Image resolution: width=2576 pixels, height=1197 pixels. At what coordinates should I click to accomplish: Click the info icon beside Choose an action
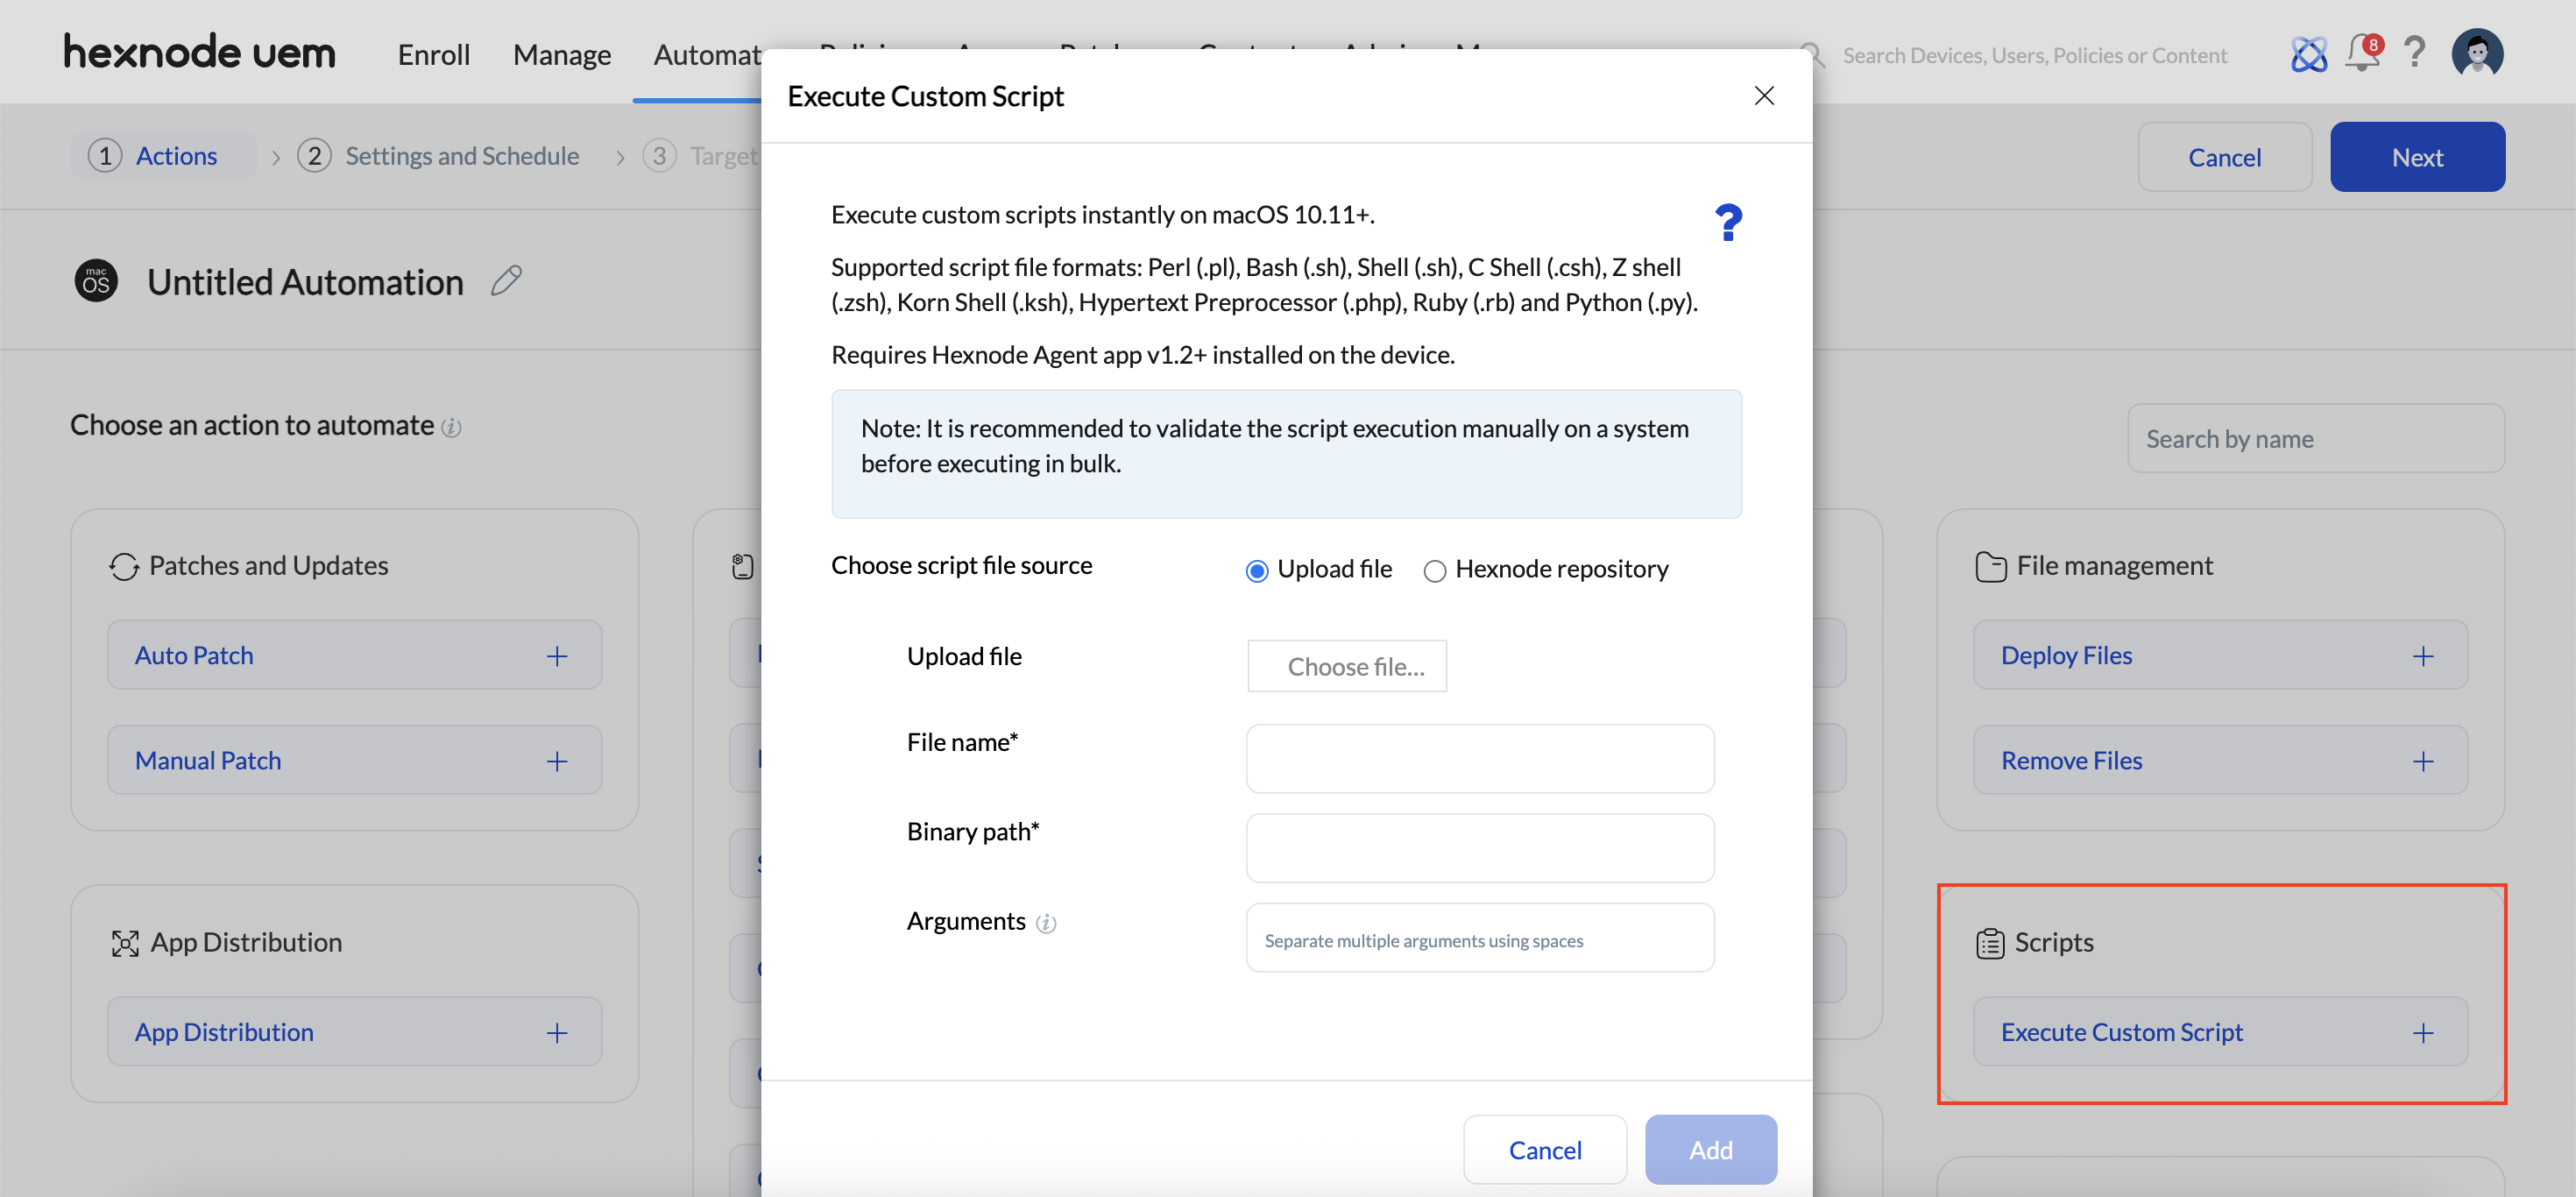click(x=452, y=428)
